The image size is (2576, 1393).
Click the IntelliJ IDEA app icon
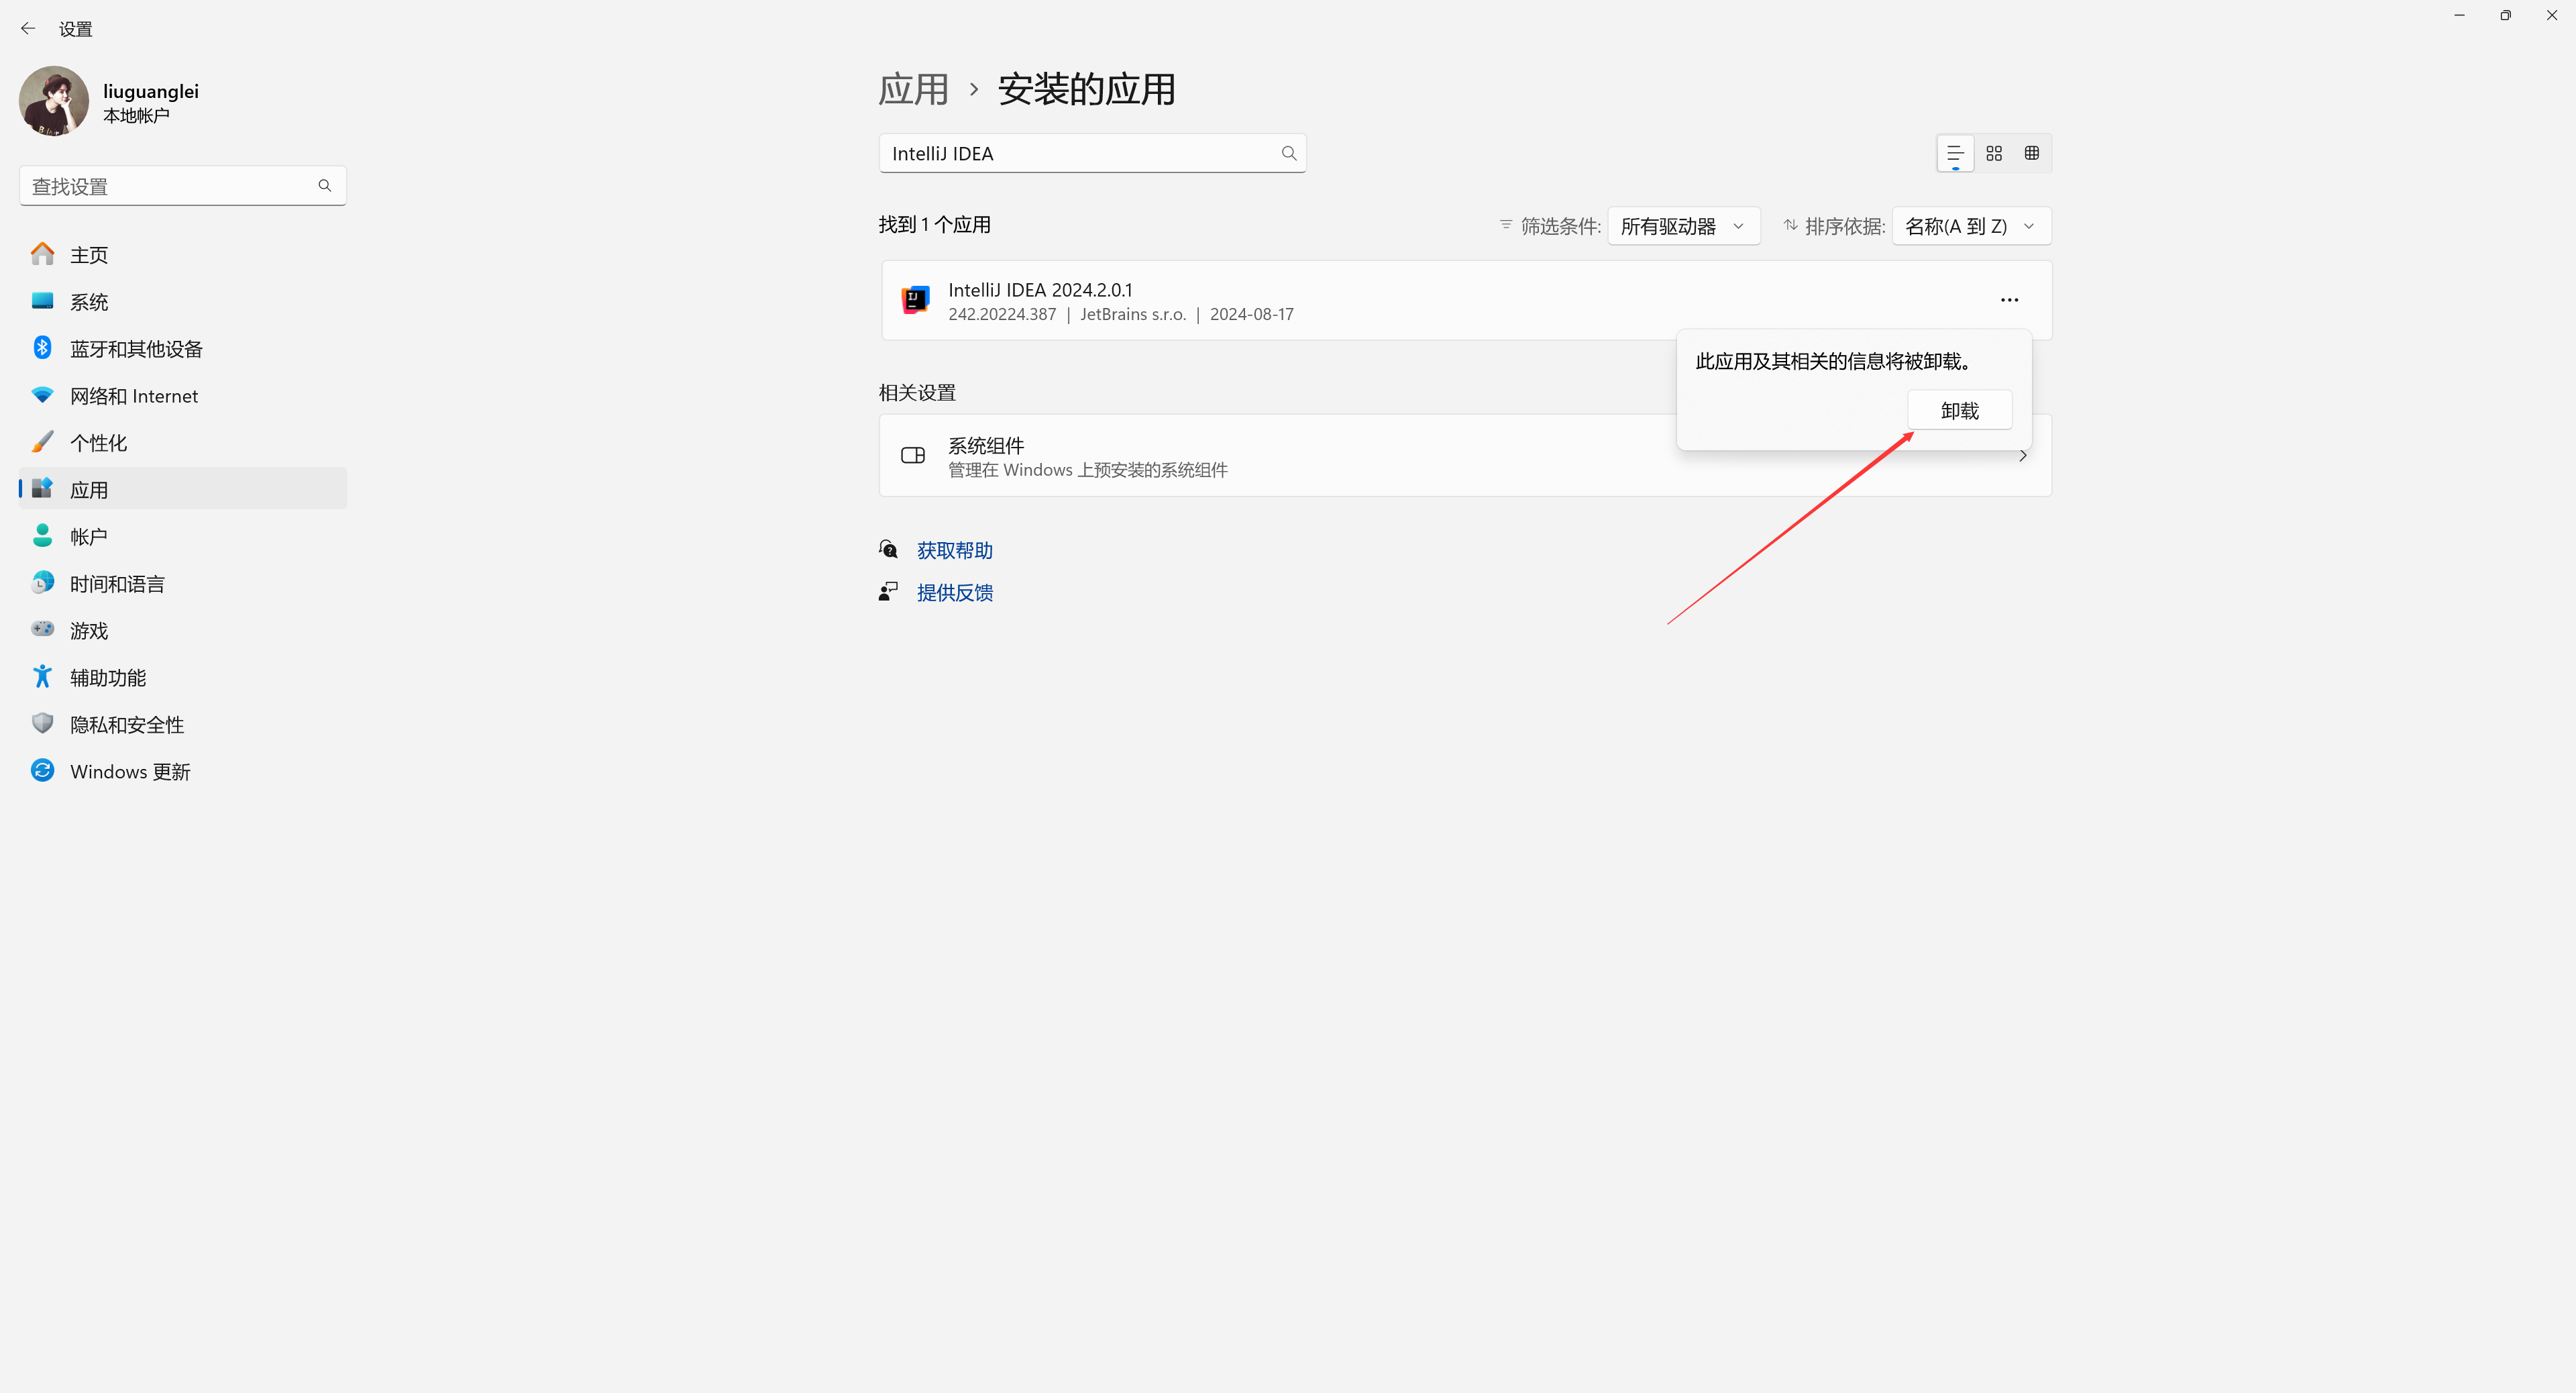tap(915, 300)
